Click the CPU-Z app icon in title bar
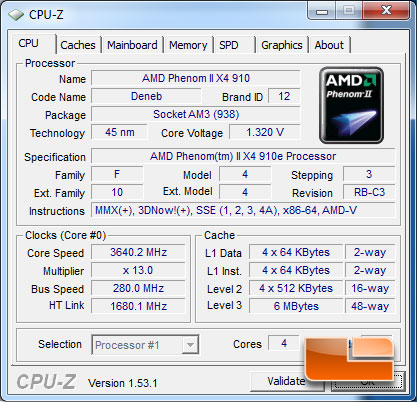417x402 pixels. pos(16,15)
